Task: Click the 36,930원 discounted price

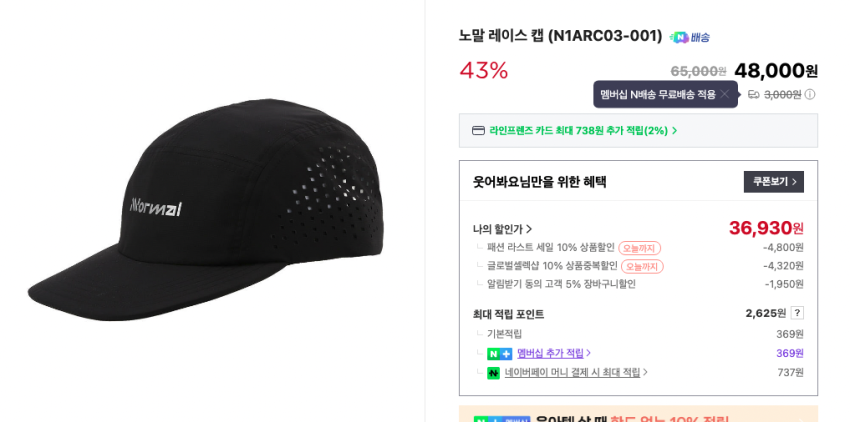Action: click(x=766, y=228)
